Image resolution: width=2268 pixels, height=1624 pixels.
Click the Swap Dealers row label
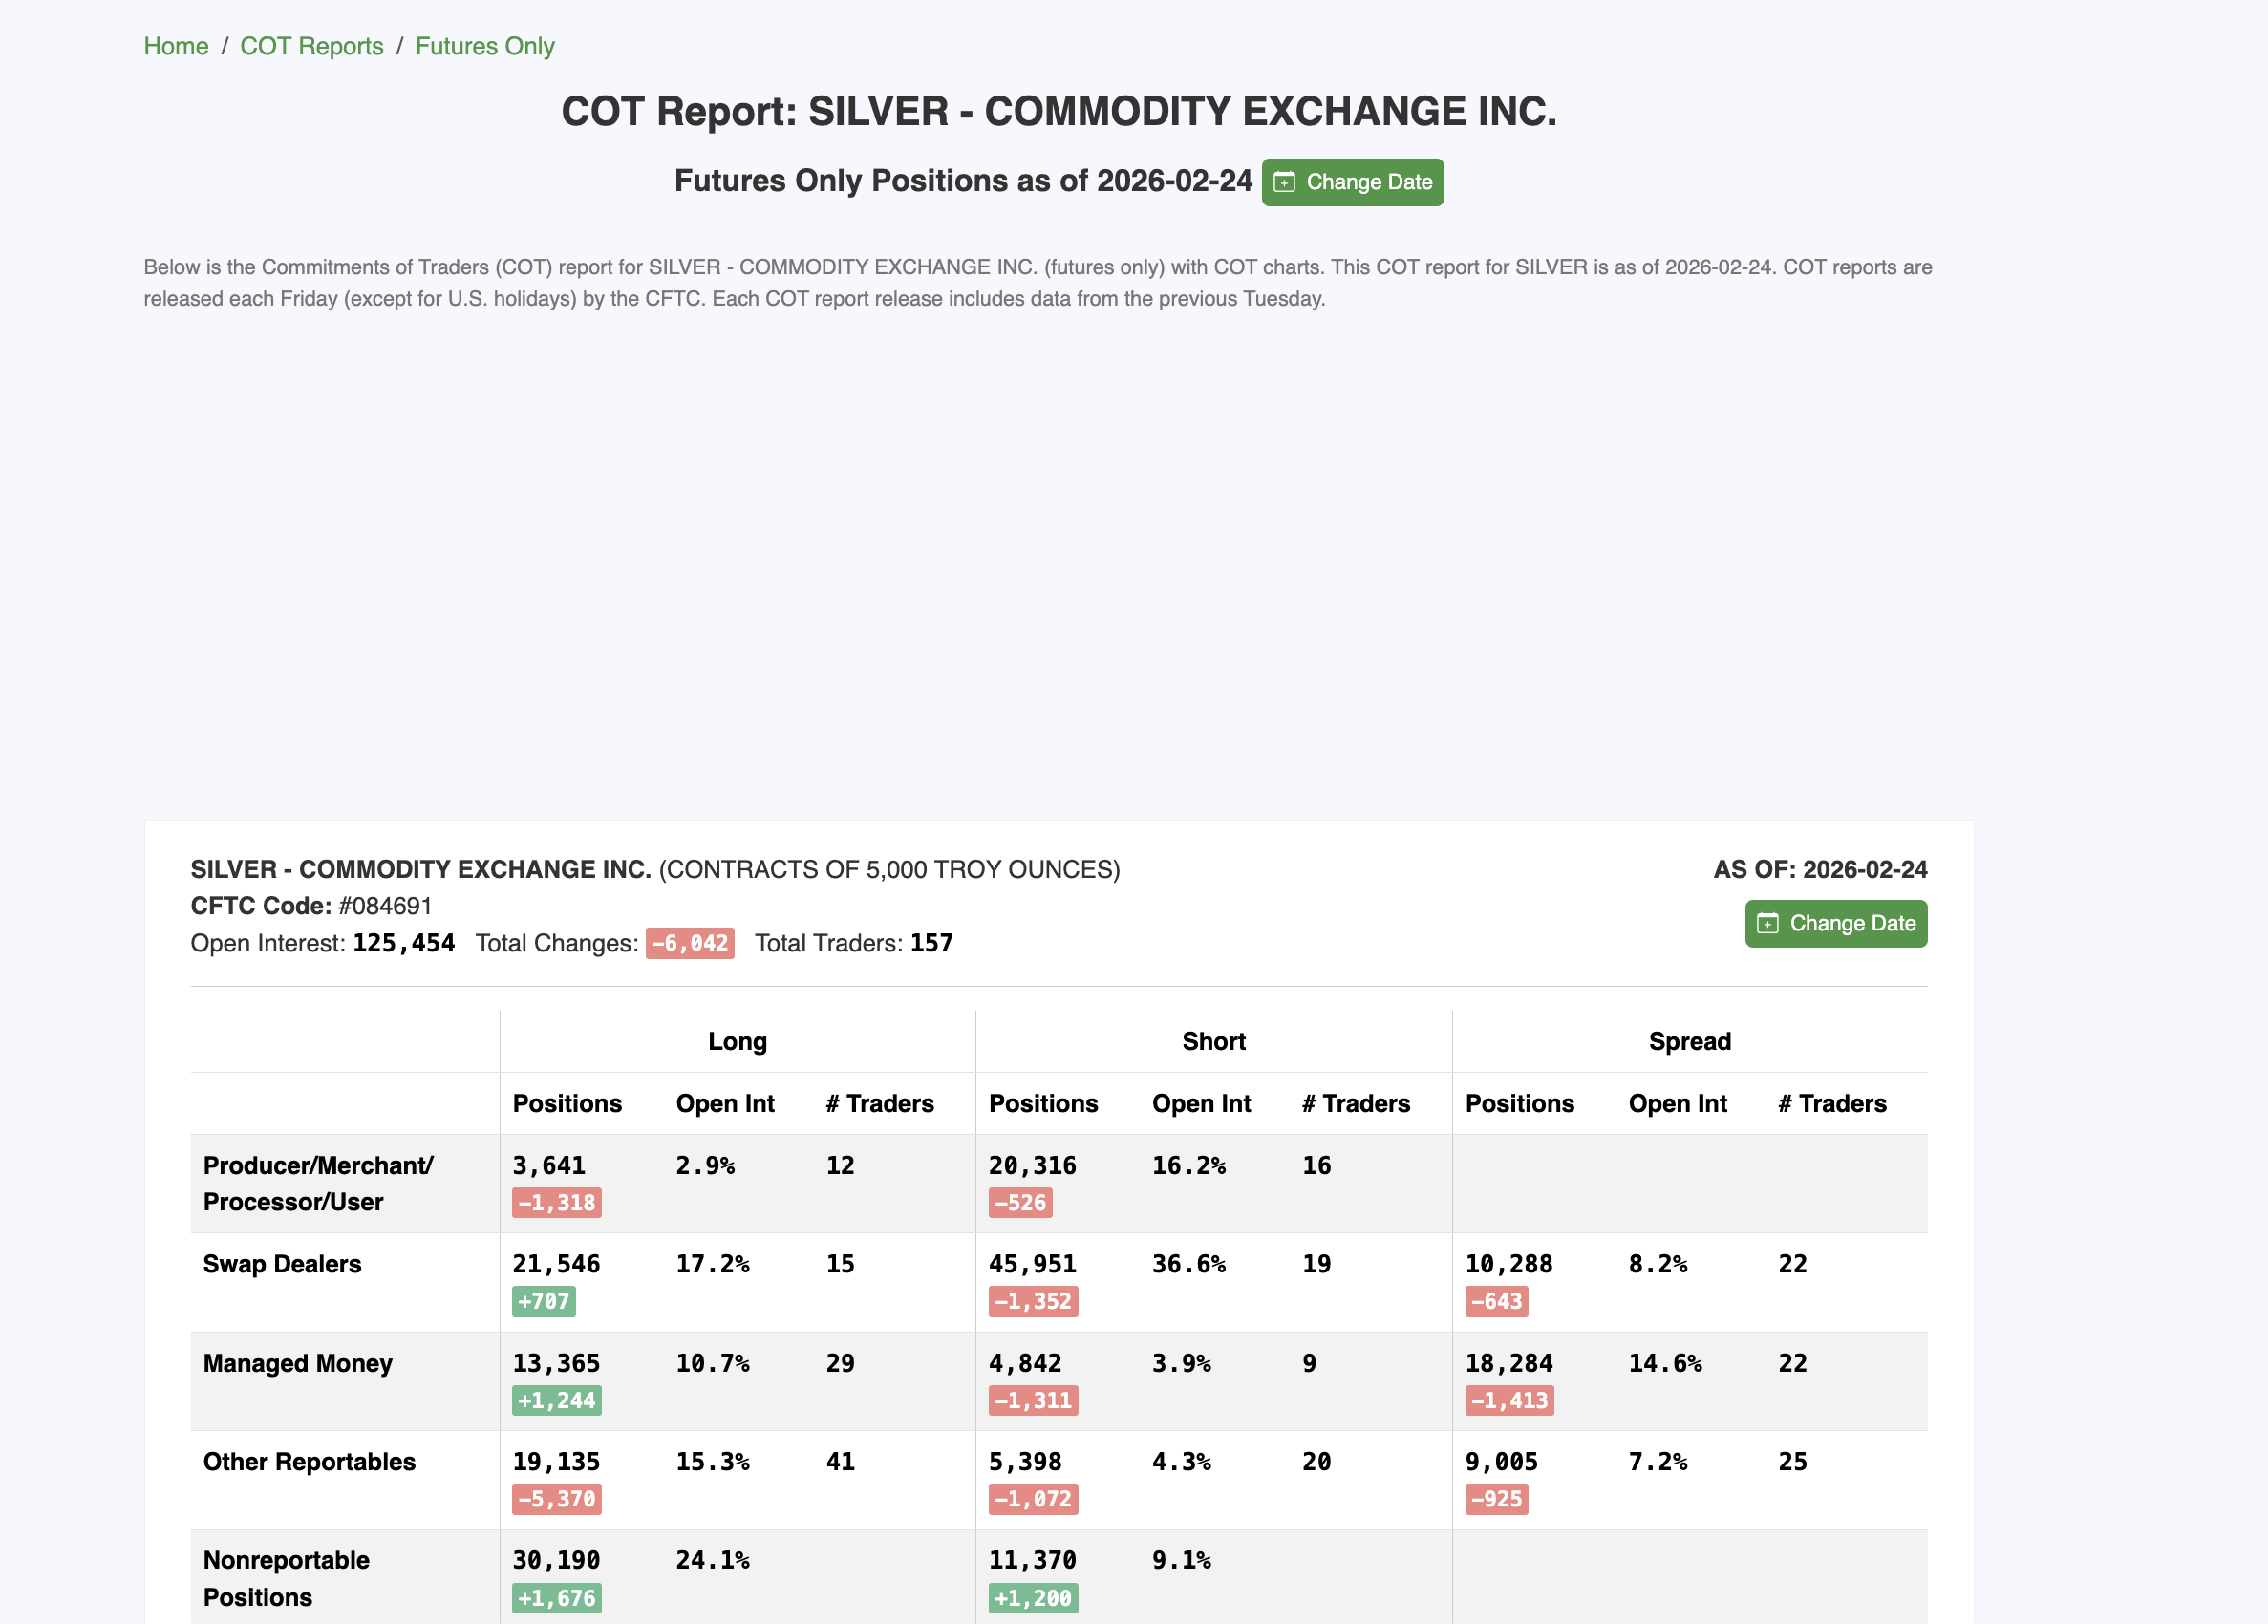(x=282, y=1264)
